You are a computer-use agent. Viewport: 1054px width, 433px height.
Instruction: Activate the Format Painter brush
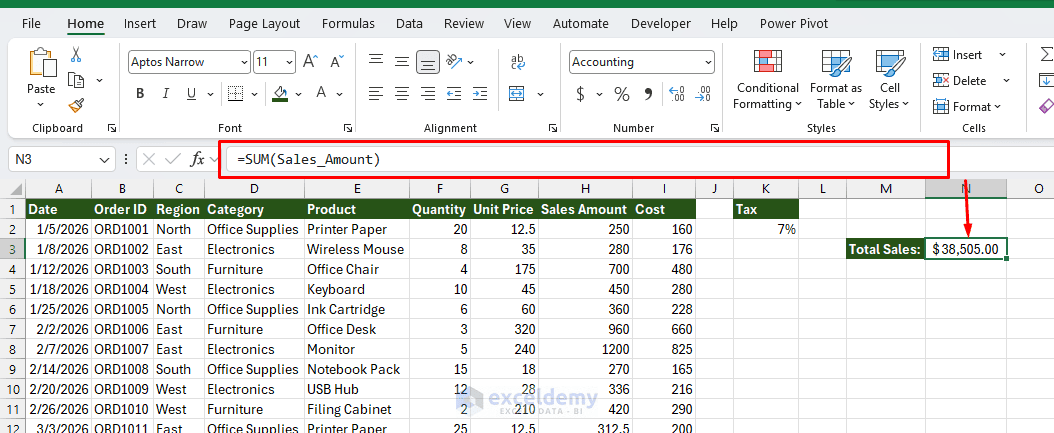[76, 106]
